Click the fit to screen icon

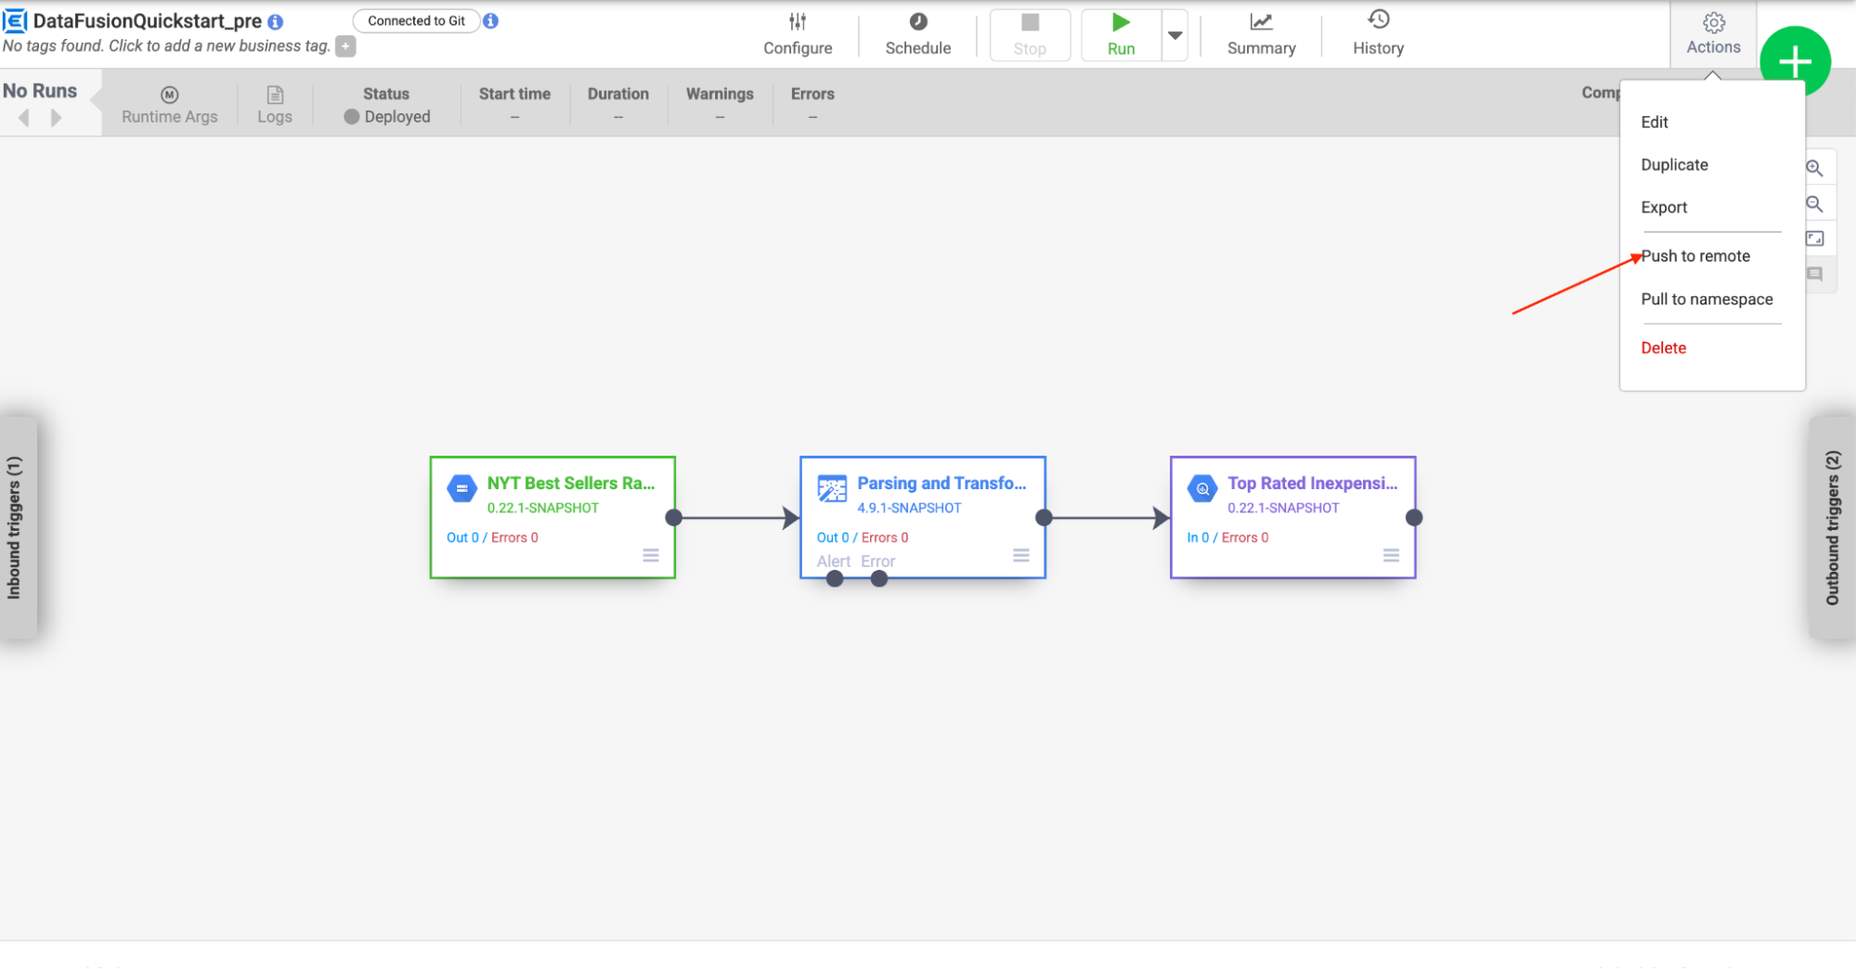click(1814, 239)
